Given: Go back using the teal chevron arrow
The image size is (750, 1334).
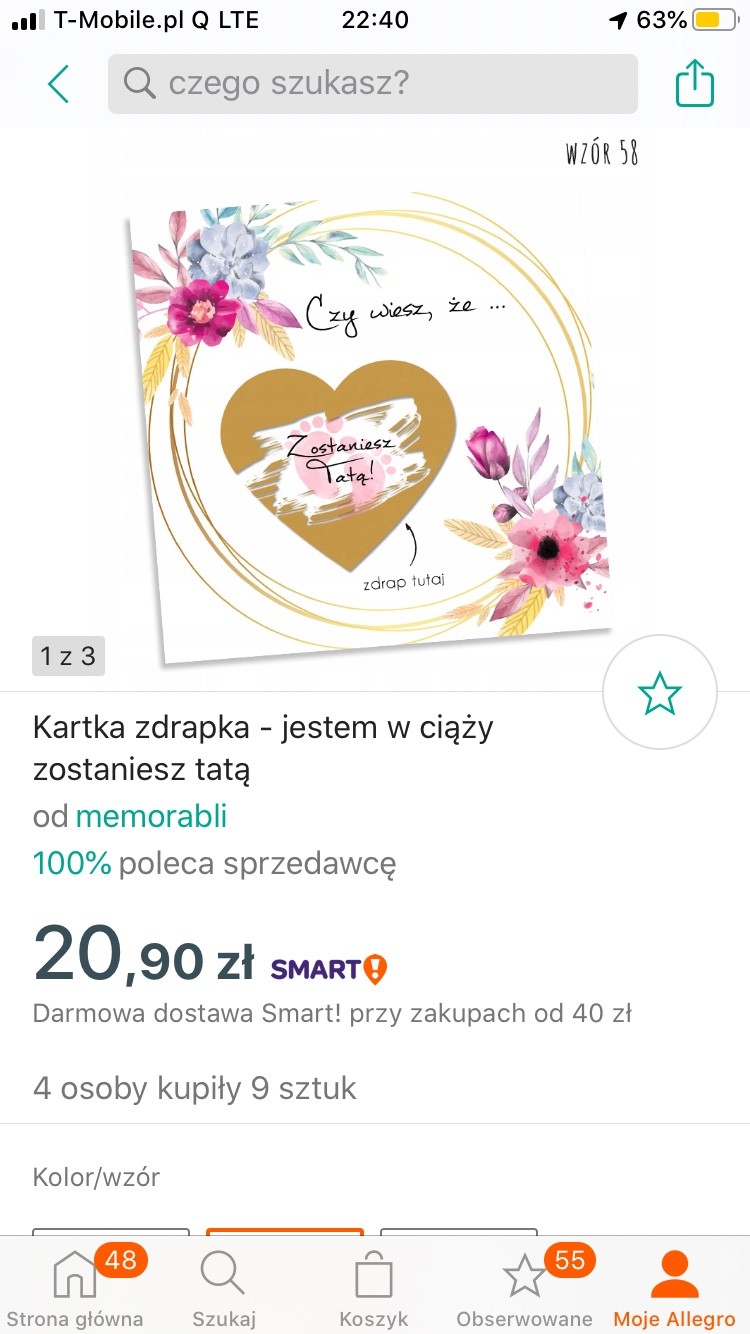Looking at the screenshot, I should (x=59, y=84).
